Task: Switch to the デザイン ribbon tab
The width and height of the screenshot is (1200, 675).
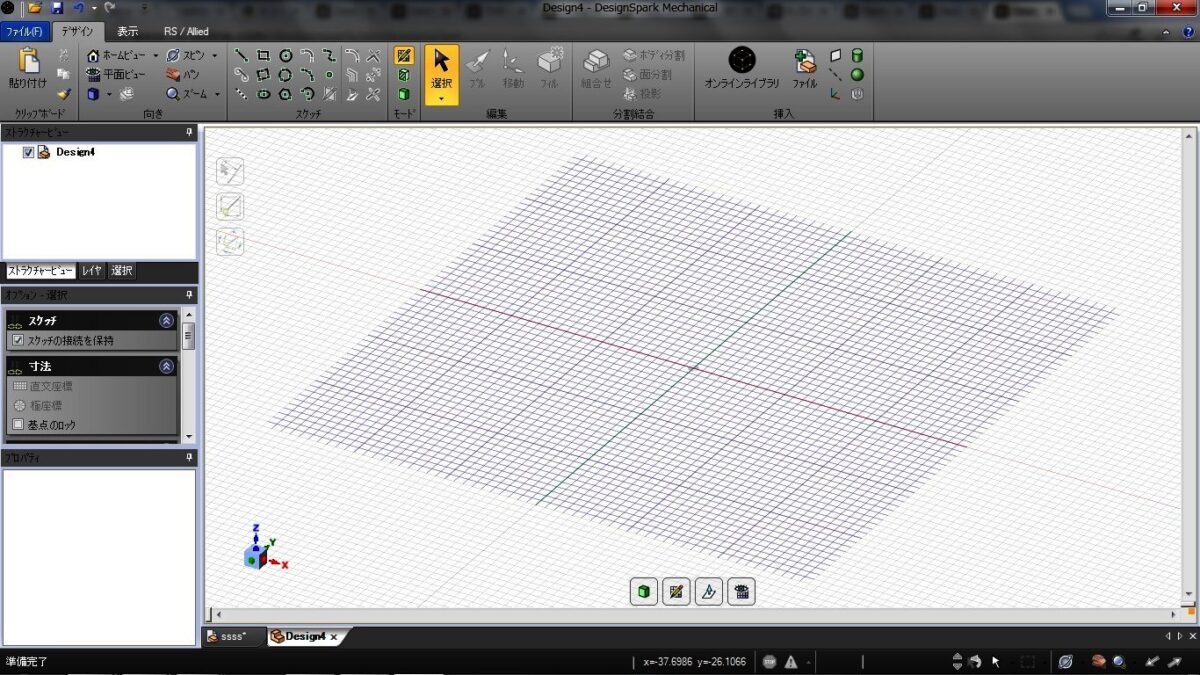Action: tap(76, 31)
